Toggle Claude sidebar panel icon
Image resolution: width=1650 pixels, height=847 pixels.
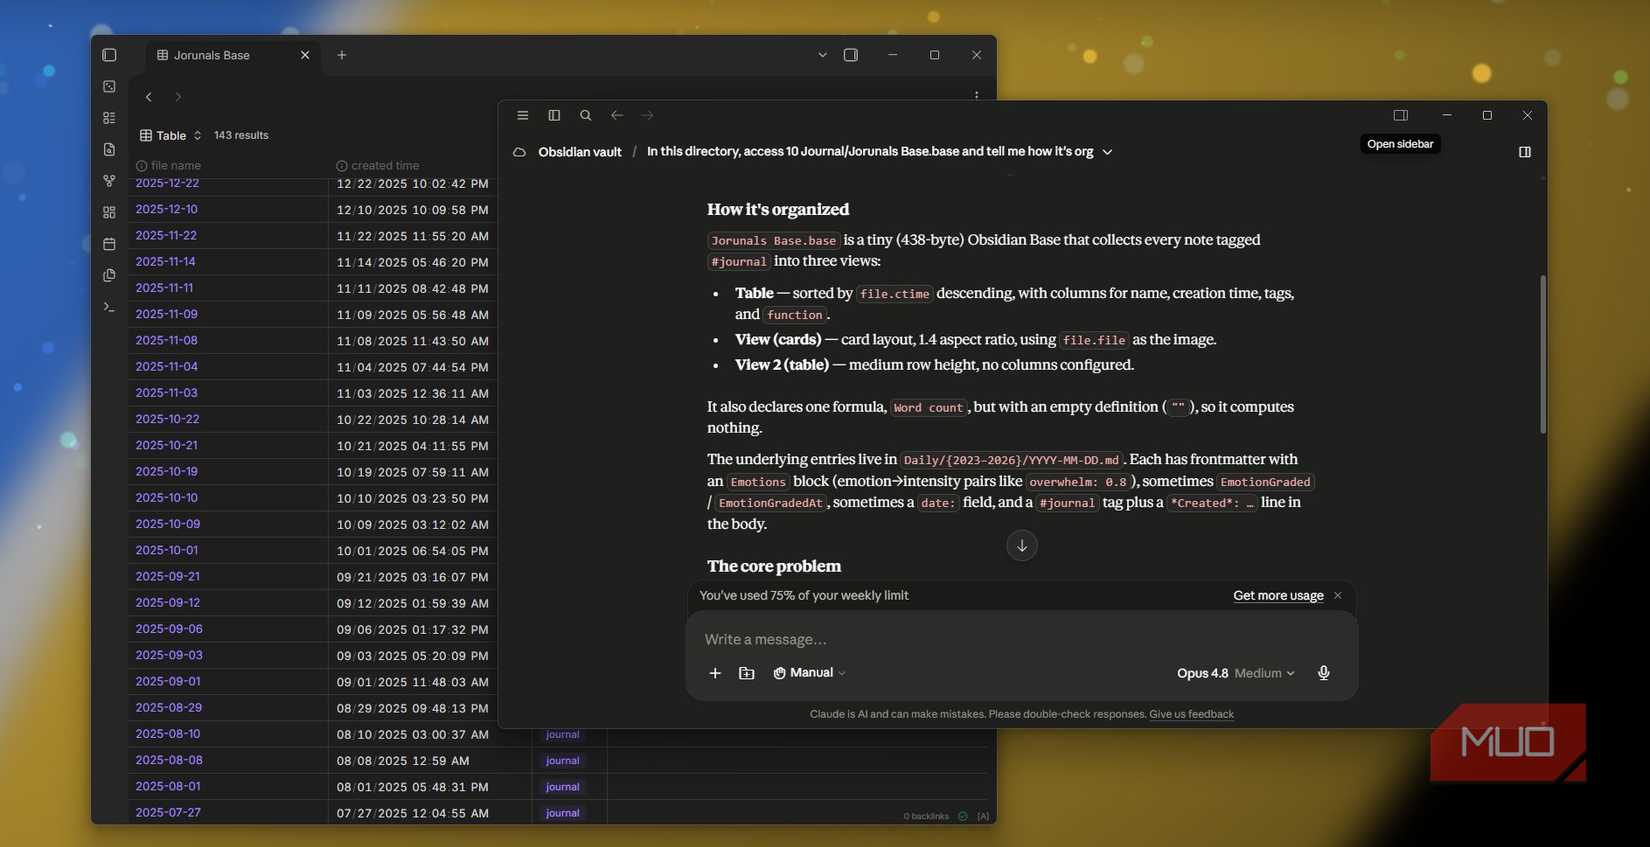[554, 116]
